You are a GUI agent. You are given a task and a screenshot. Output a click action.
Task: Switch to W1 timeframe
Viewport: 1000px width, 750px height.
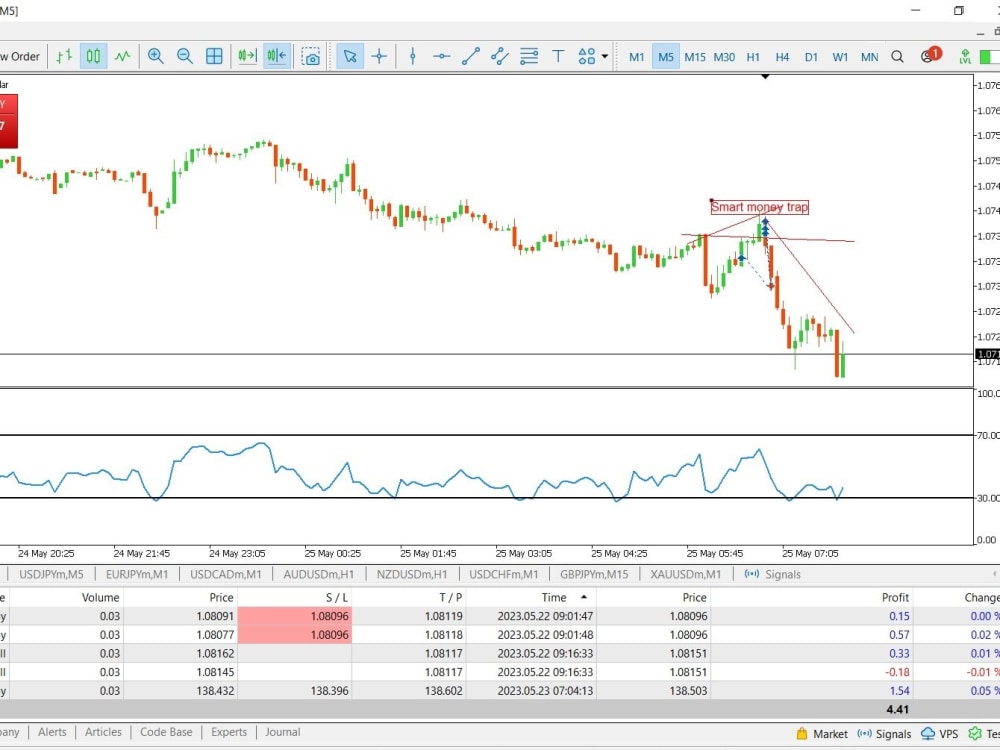841,57
